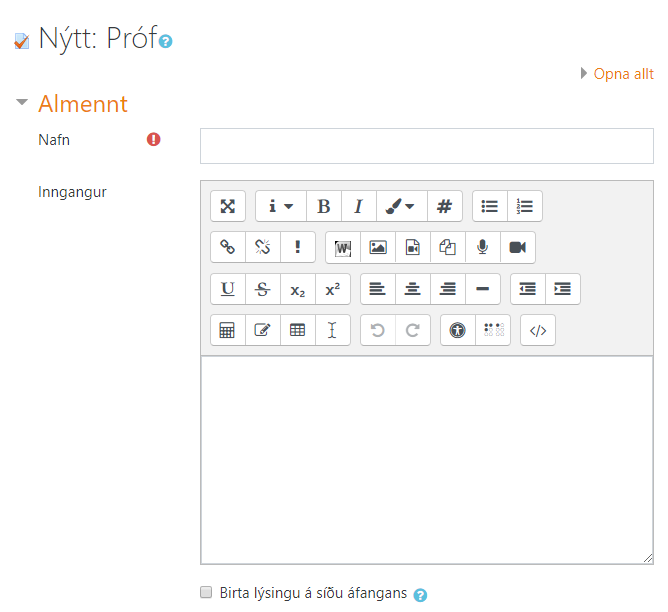
Task: Click the insert image icon
Action: (377, 247)
